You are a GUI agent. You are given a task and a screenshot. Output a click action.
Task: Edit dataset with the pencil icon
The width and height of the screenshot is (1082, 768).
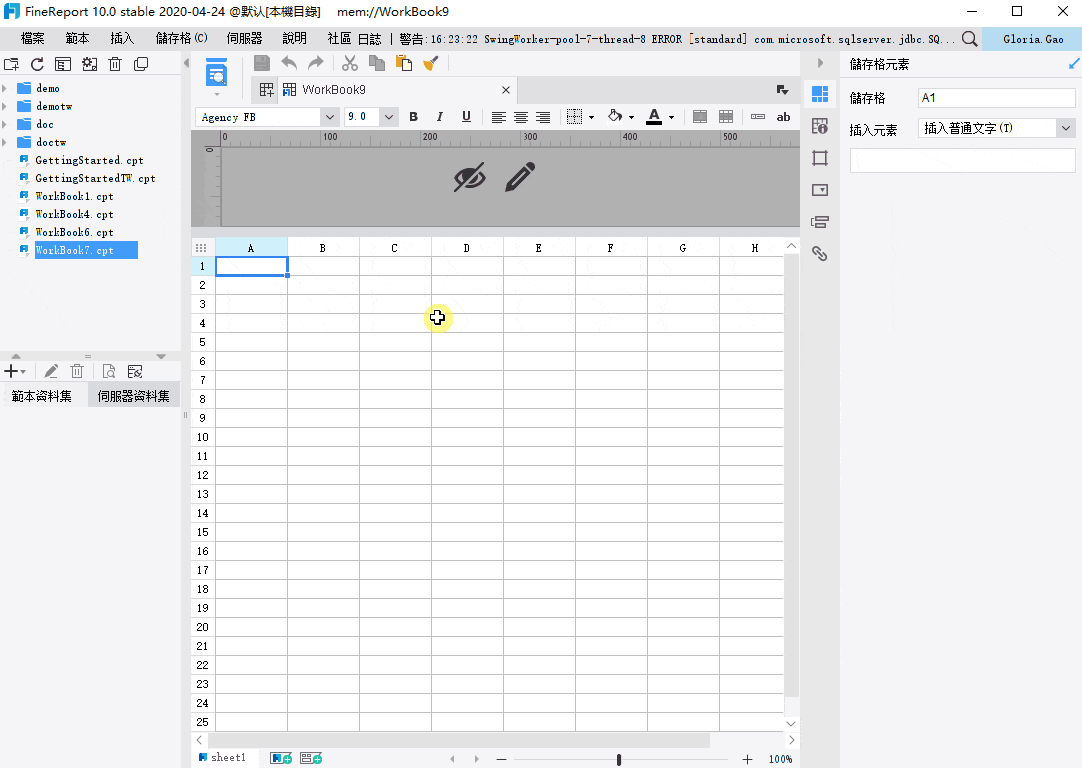point(51,371)
